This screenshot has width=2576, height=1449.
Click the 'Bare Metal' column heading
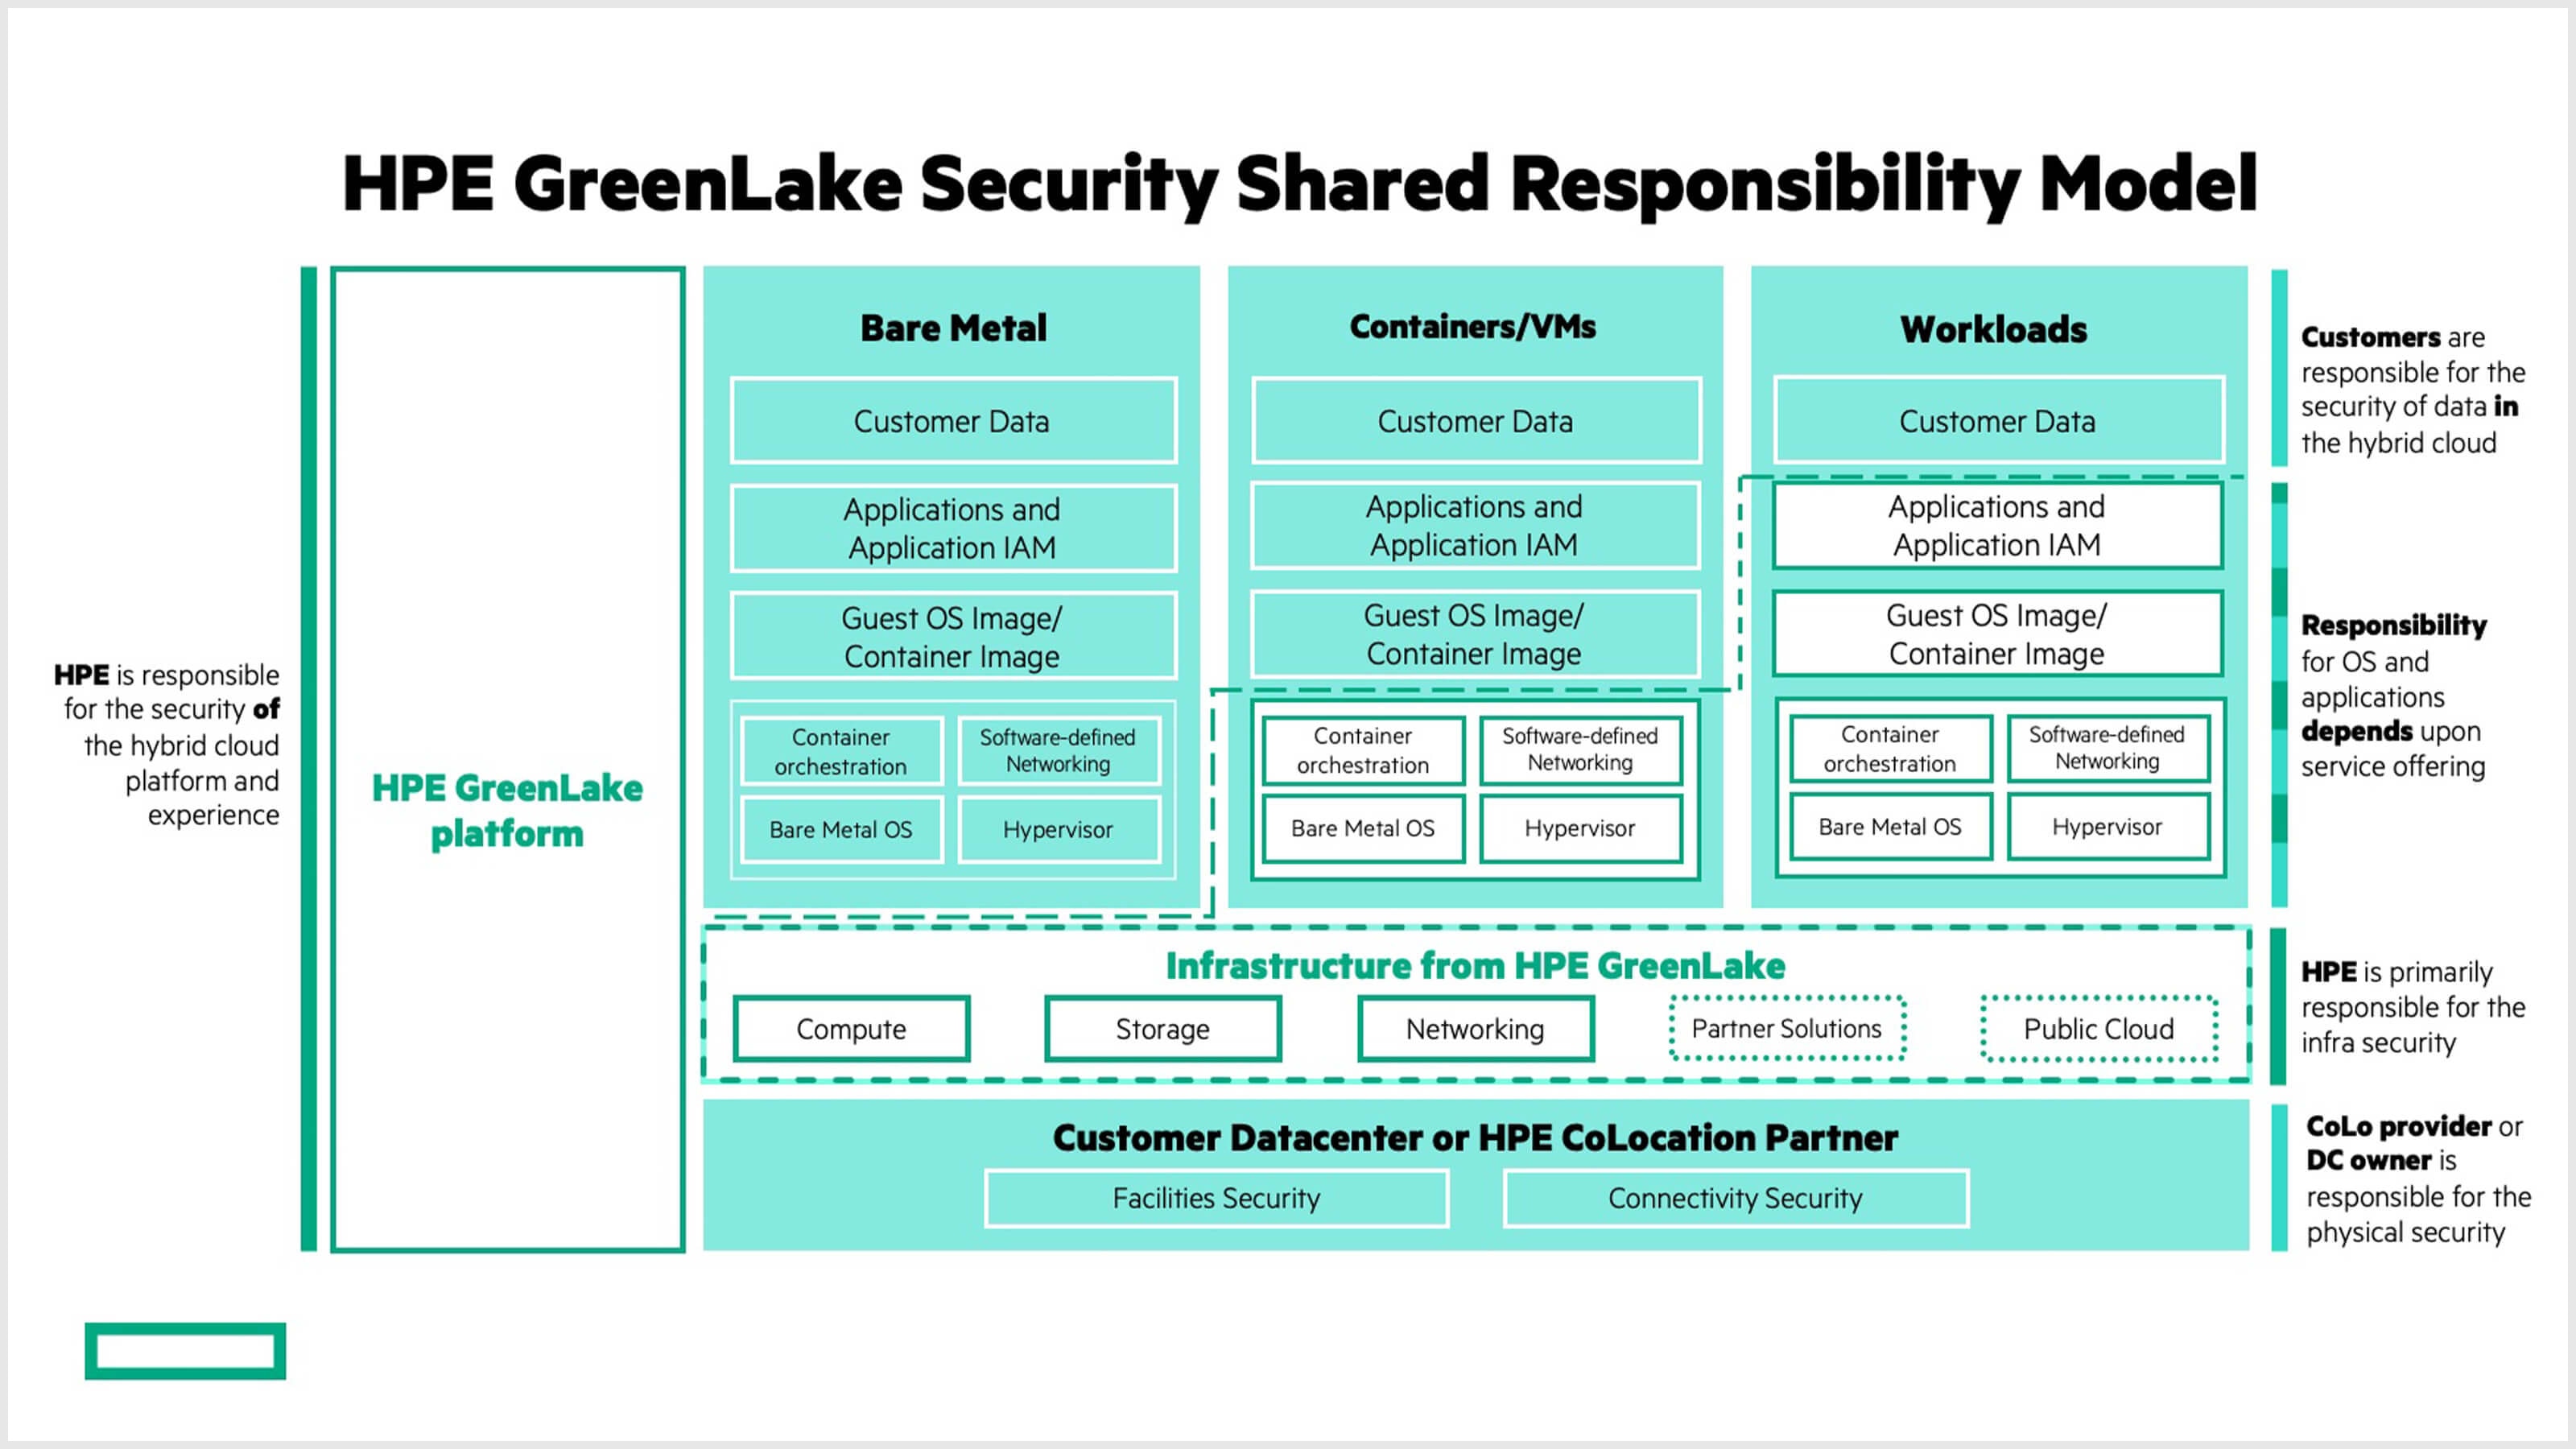tap(953, 328)
